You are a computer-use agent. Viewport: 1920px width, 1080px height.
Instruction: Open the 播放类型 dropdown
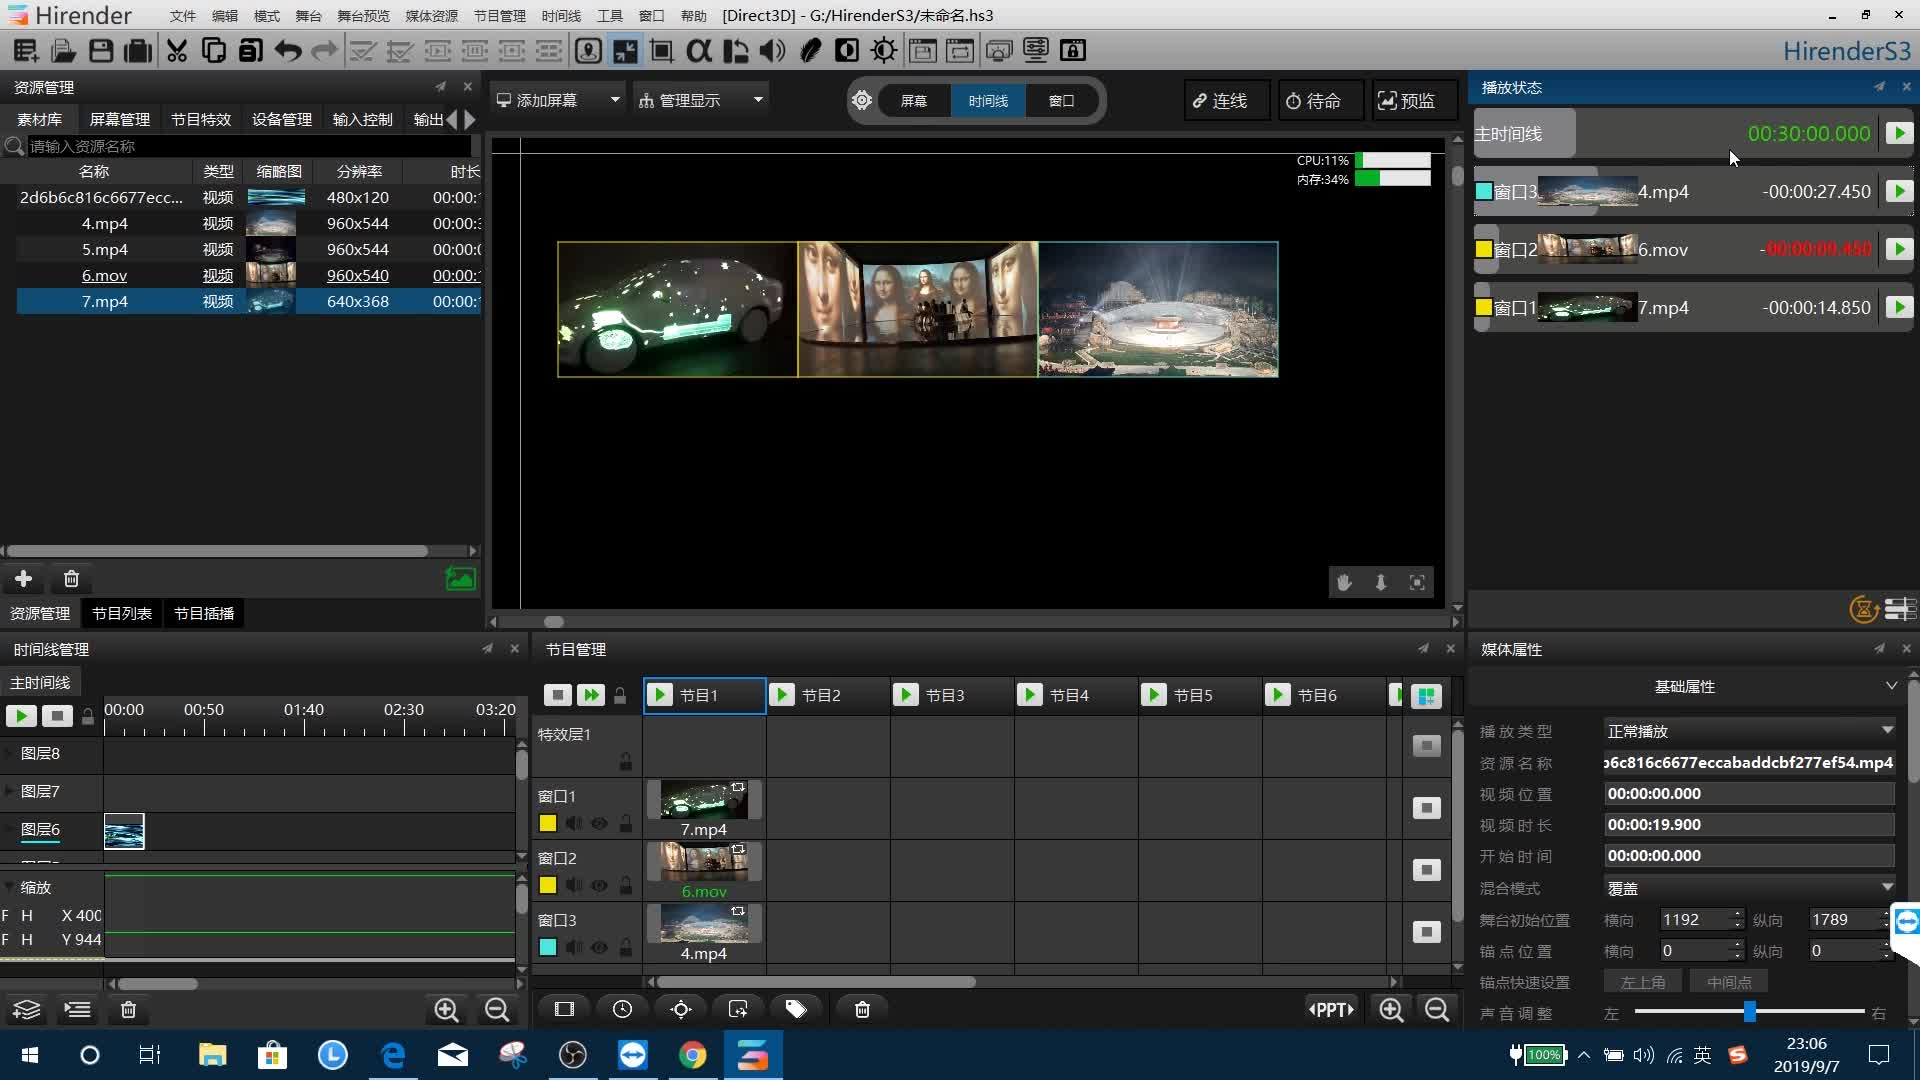pos(1748,731)
